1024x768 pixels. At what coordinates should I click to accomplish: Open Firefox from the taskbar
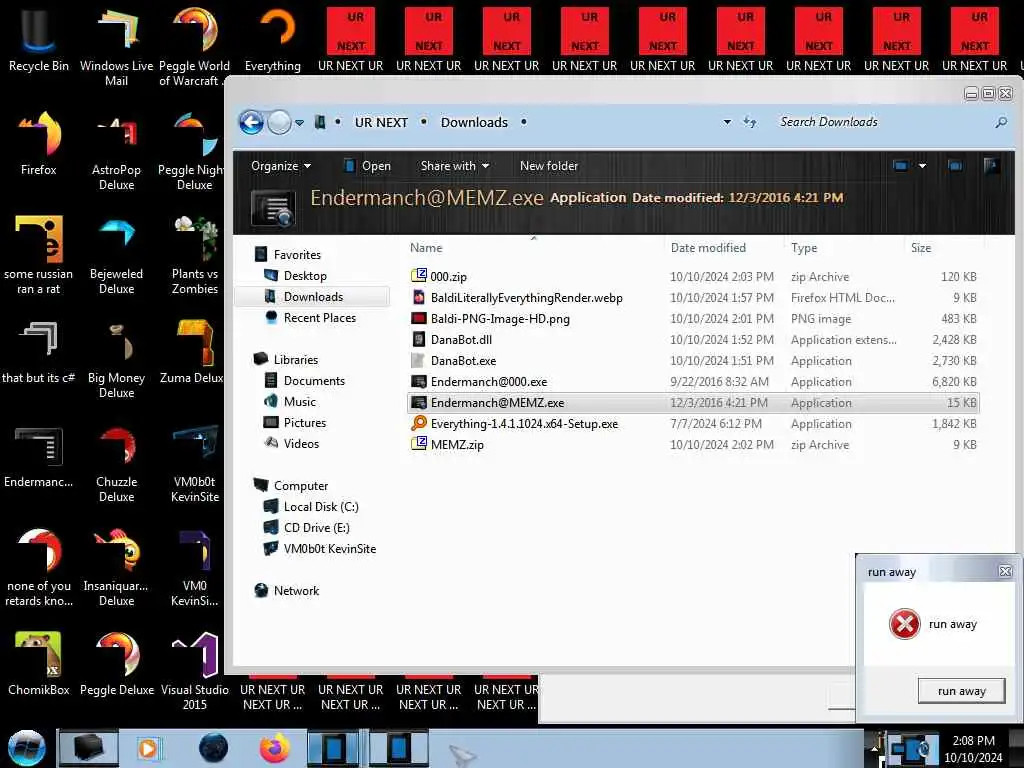274,748
